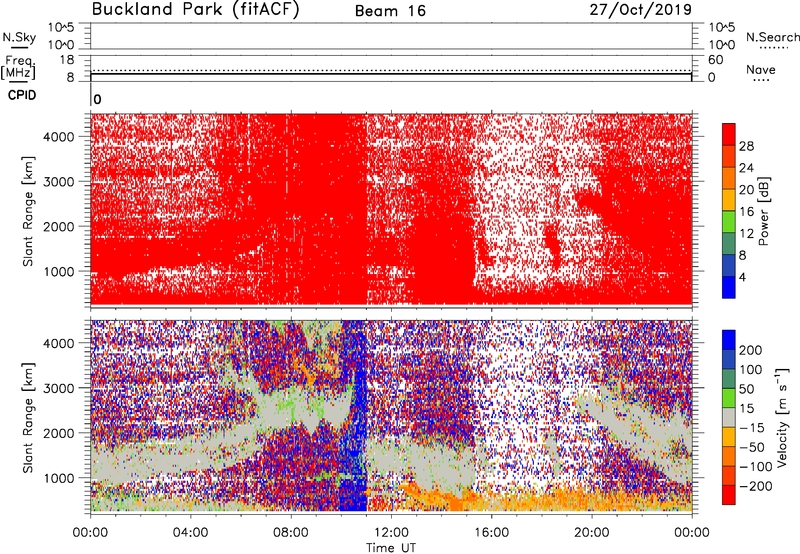Viewport: 800px width, 554px height.
Task: Pick the red bottom segment of velocity colorbar
Action: (729, 495)
